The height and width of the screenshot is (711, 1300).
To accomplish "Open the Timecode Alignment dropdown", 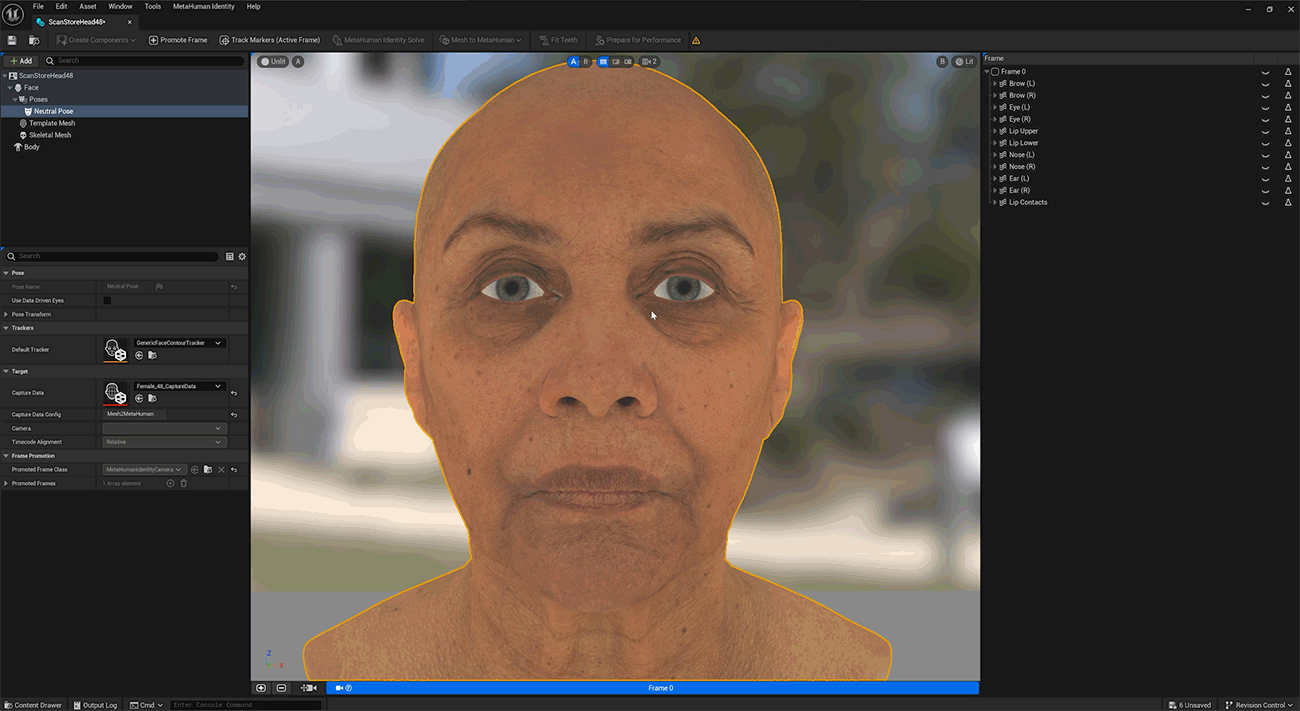I will (164, 442).
